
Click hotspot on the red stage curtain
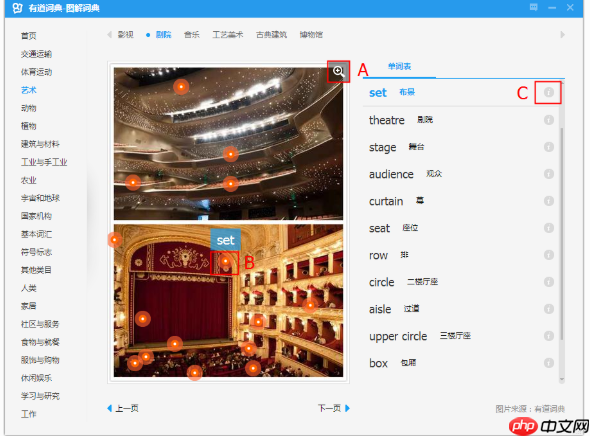(x=143, y=319)
